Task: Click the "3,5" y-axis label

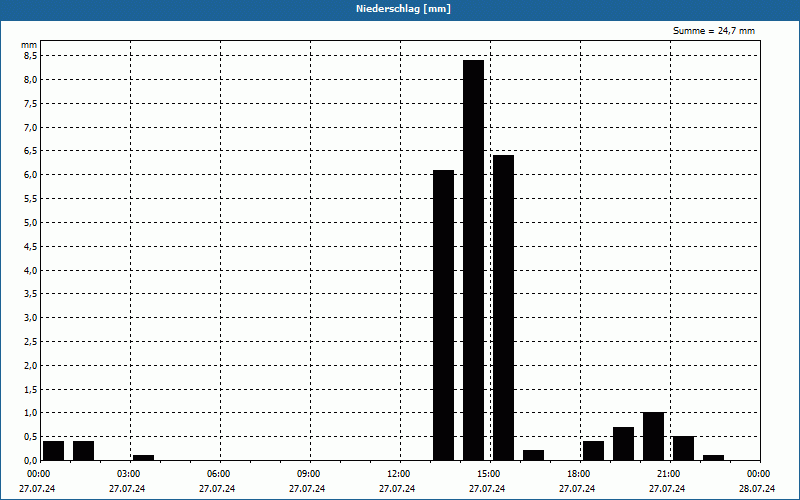Action: (x=31, y=294)
